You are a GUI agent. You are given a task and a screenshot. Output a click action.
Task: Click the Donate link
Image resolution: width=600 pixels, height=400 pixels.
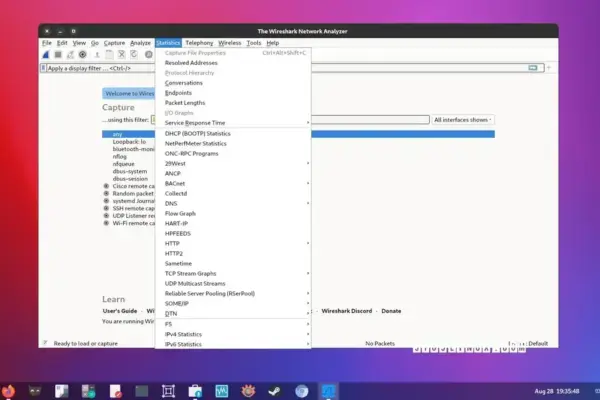point(391,311)
